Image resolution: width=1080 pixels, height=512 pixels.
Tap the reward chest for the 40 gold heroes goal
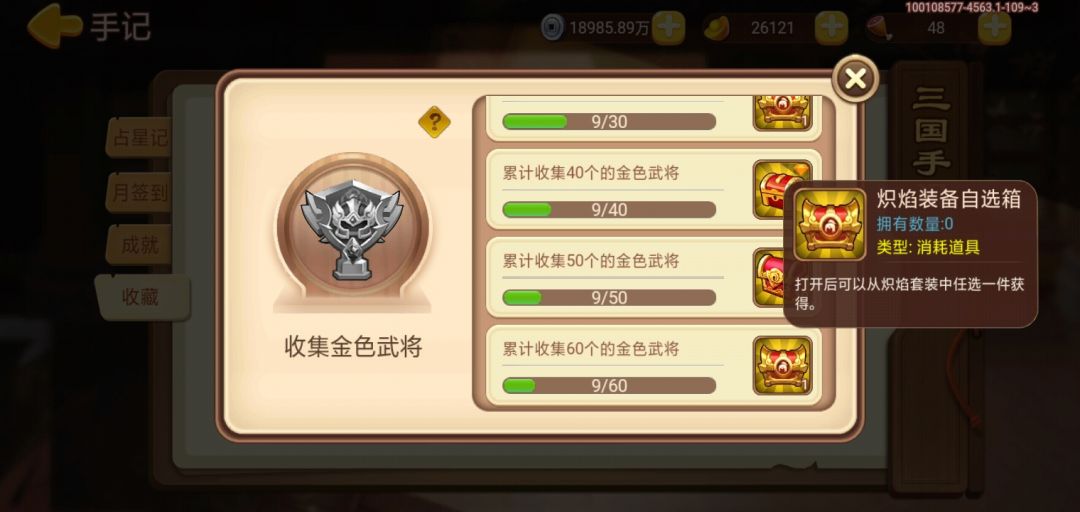click(x=770, y=190)
